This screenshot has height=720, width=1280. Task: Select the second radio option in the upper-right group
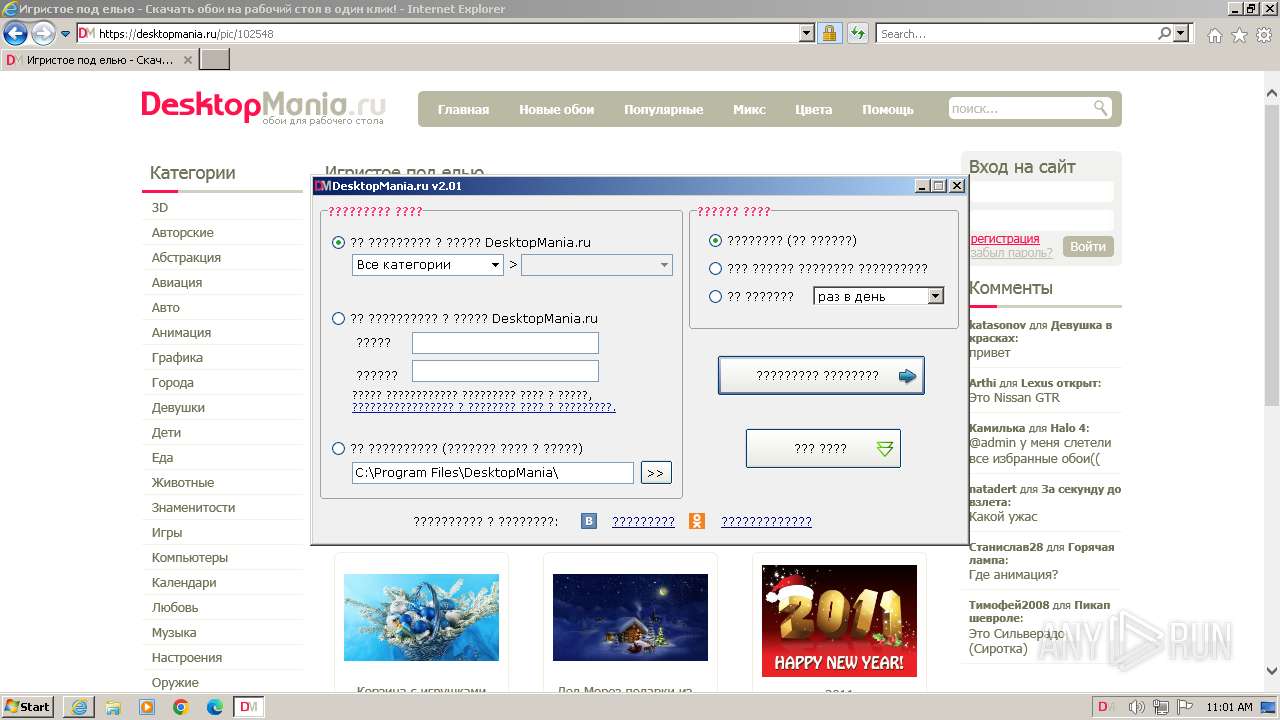point(715,268)
